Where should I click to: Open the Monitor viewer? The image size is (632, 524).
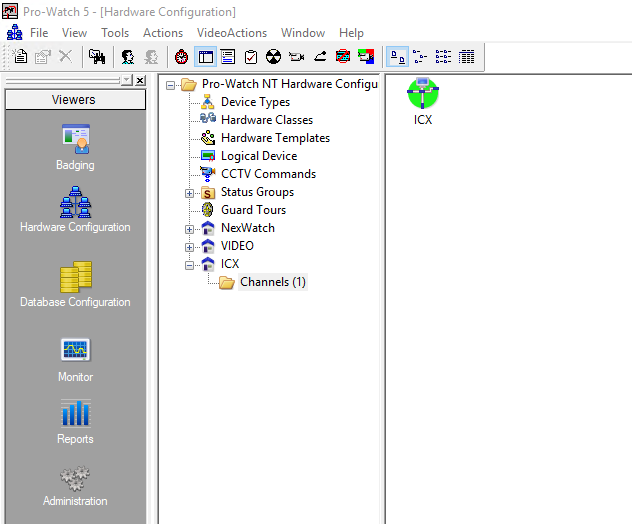click(x=75, y=358)
